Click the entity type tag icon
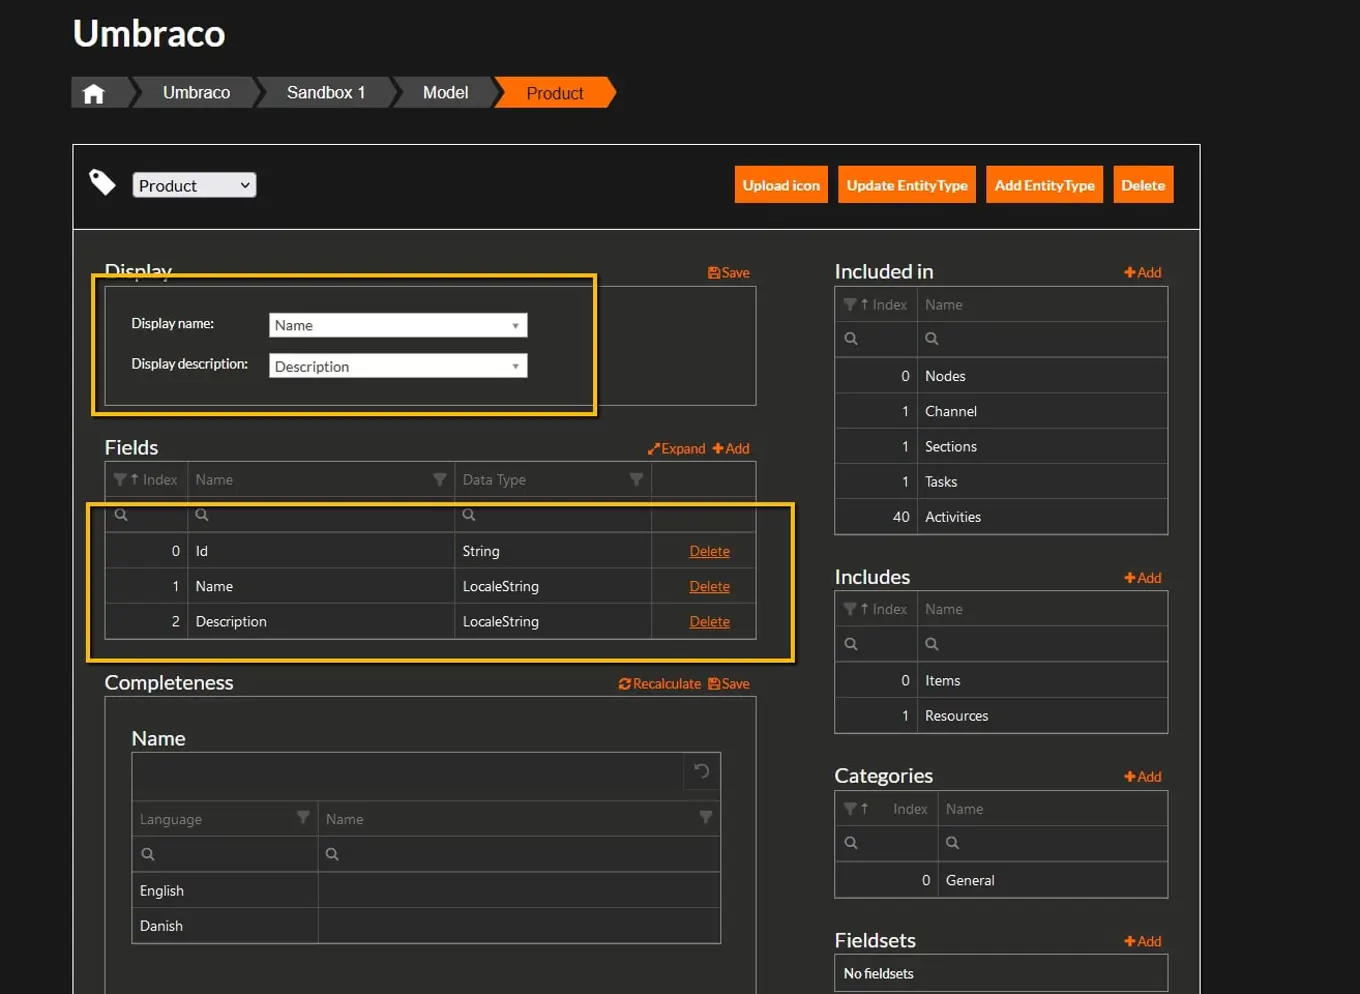This screenshot has height=994, width=1360. coord(102,182)
